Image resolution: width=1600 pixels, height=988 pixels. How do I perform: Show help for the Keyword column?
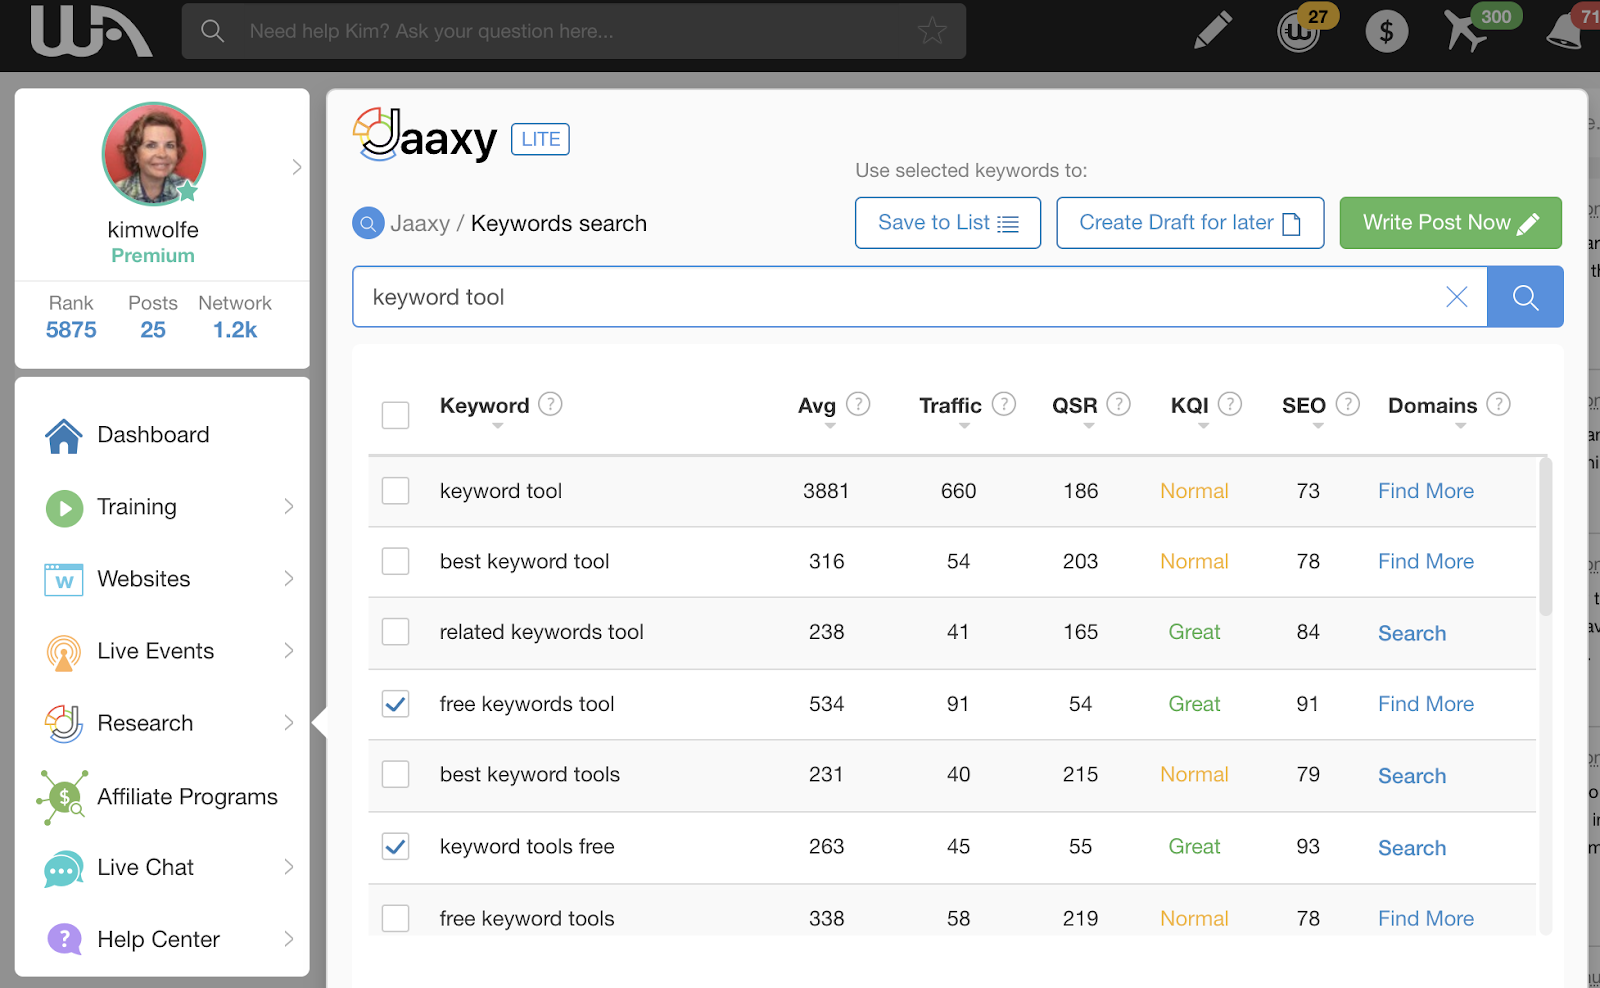(550, 404)
